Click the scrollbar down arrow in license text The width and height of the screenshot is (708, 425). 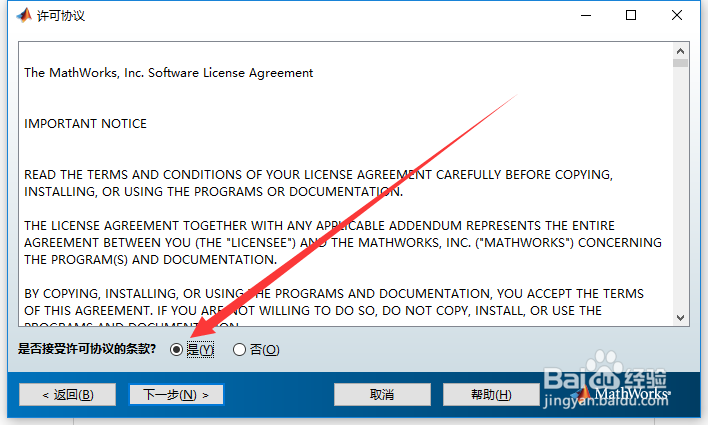(680, 318)
